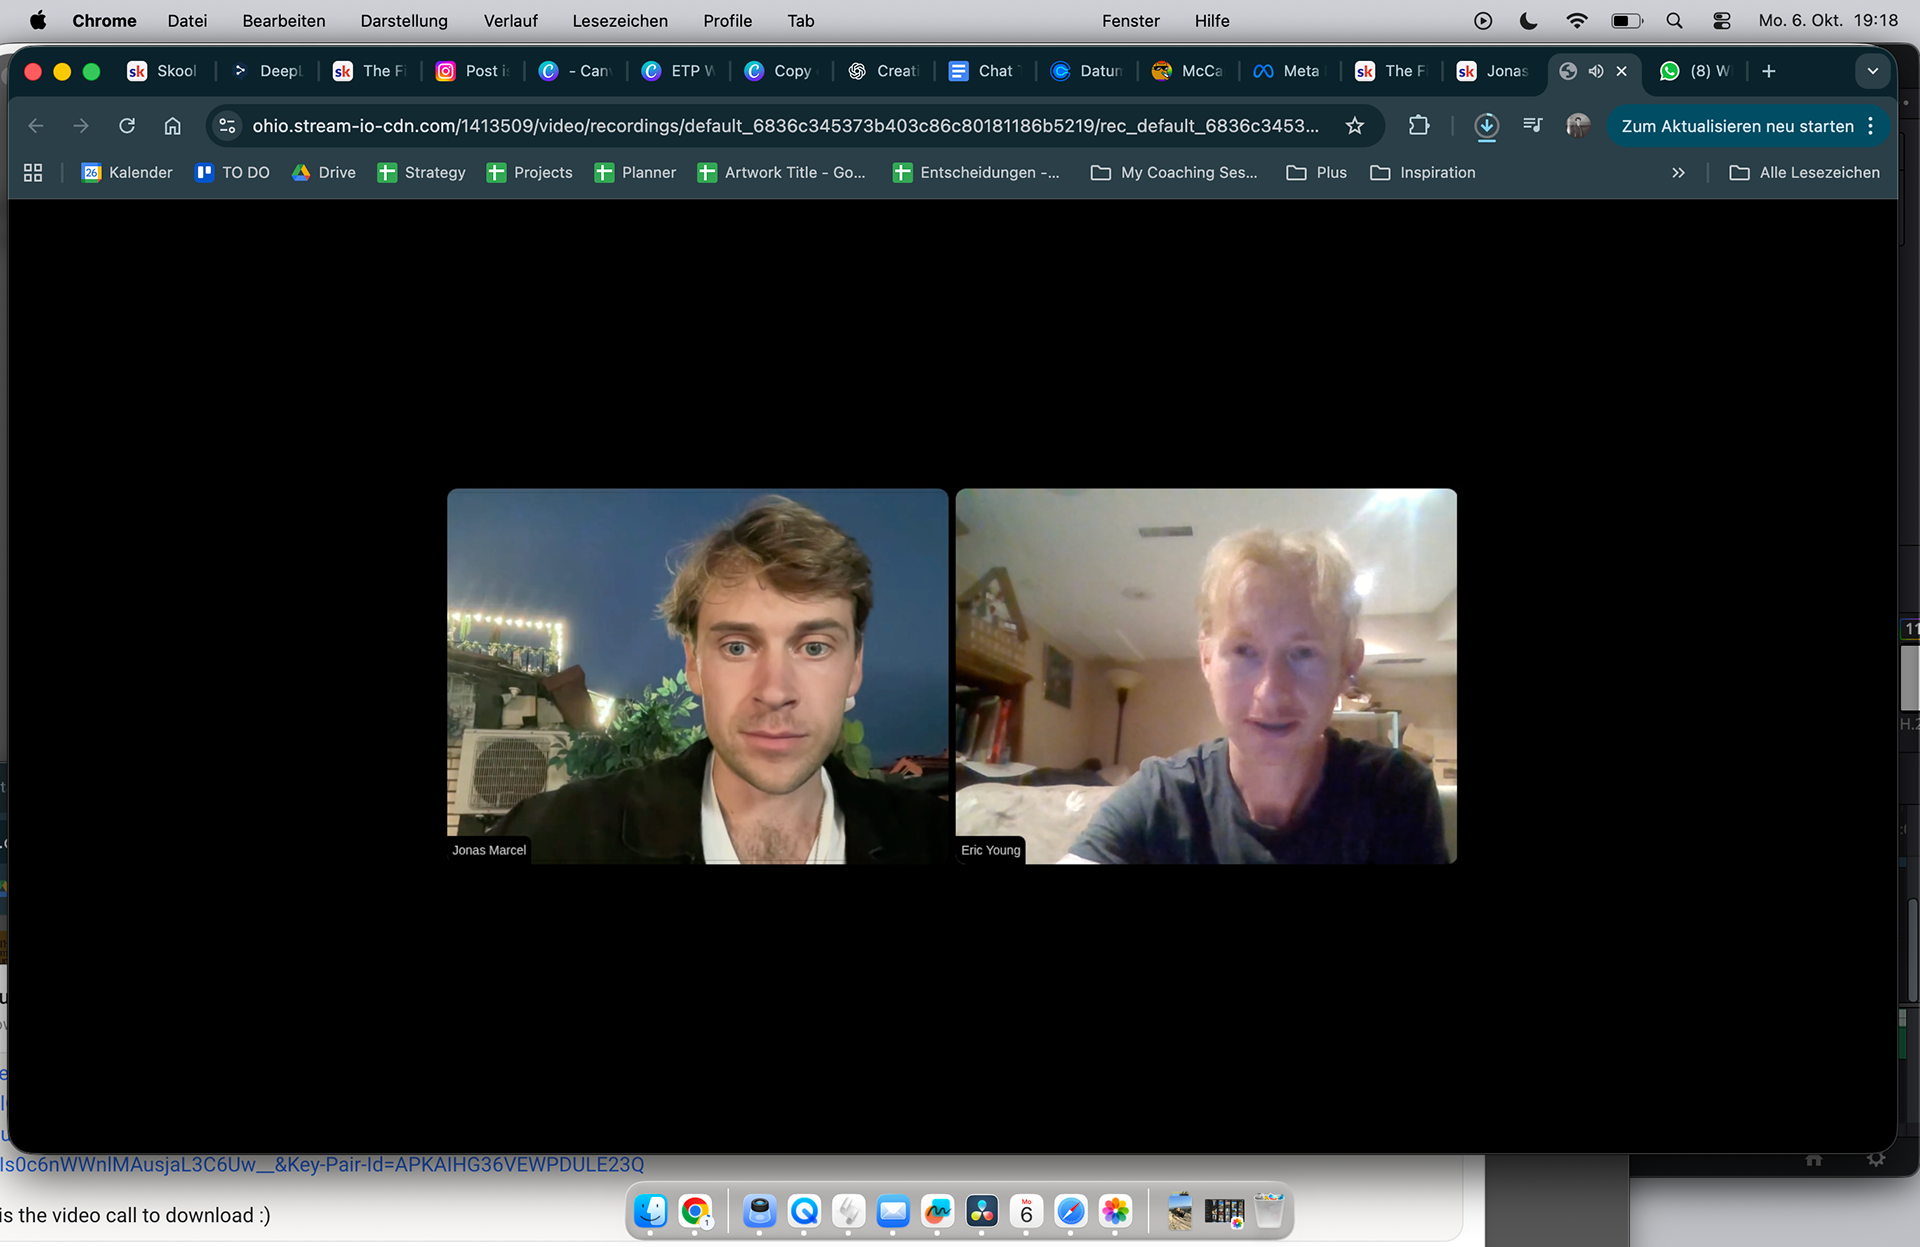Open Entscheidungen bookmark

pos(976,173)
